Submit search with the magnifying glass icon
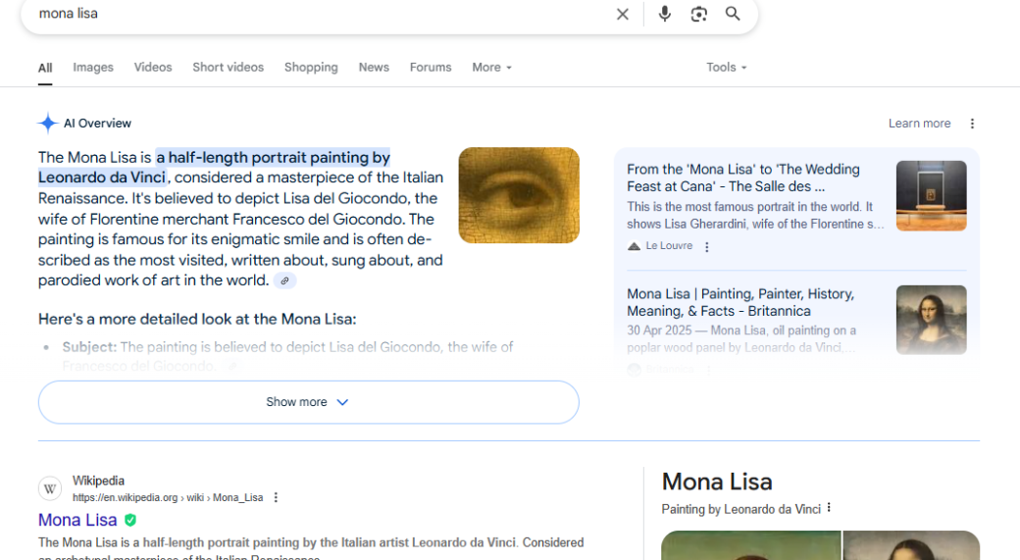This screenshot has height=560, width=1020. tap(732, 14)
